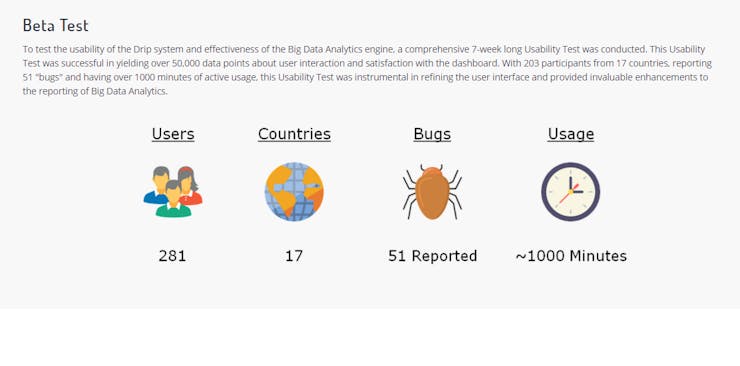Click the red-haired person in the Users icon
740x366 pixels.
pyautogui.click(x=190, y=185)
